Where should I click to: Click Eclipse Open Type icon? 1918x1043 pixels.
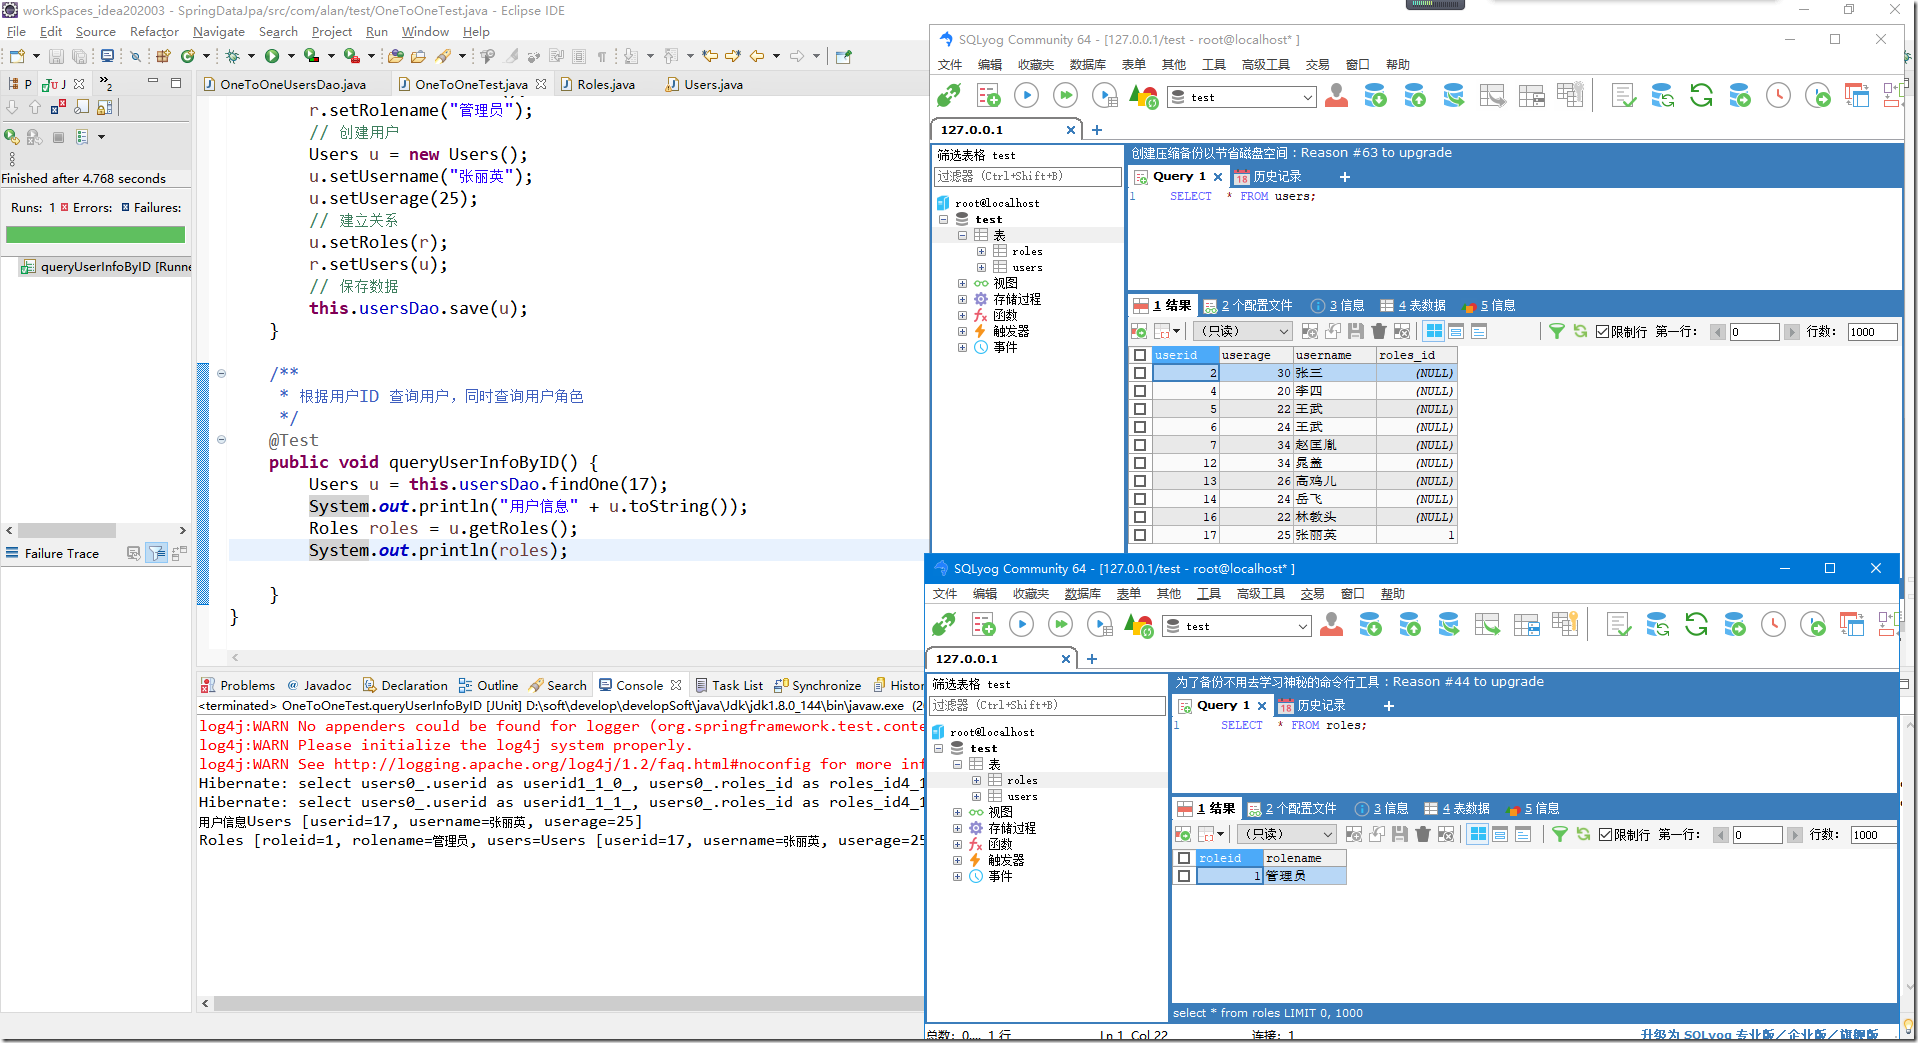[x=396, y=56]
